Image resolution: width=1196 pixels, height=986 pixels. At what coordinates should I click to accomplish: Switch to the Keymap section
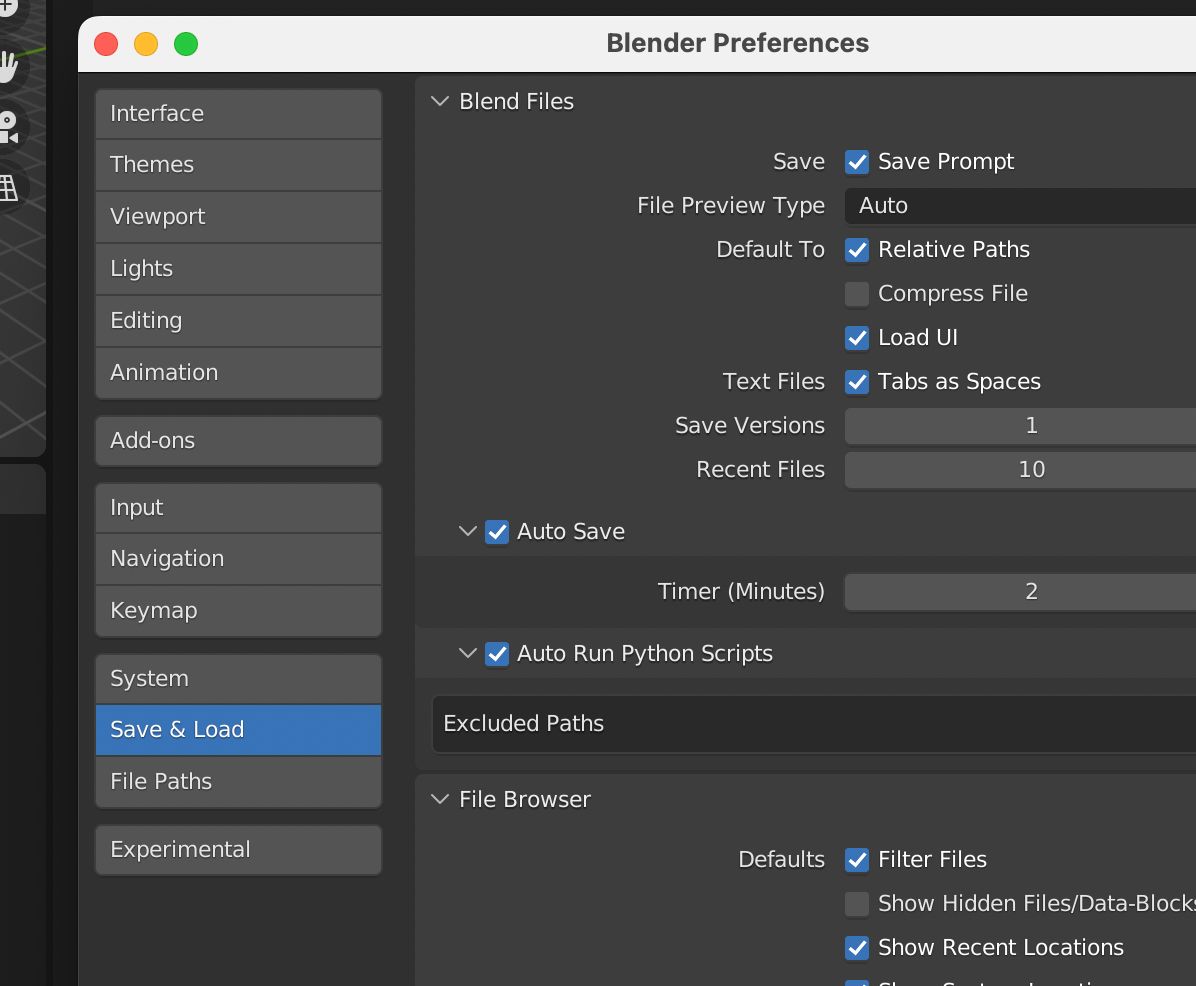(x=238, y=611)
